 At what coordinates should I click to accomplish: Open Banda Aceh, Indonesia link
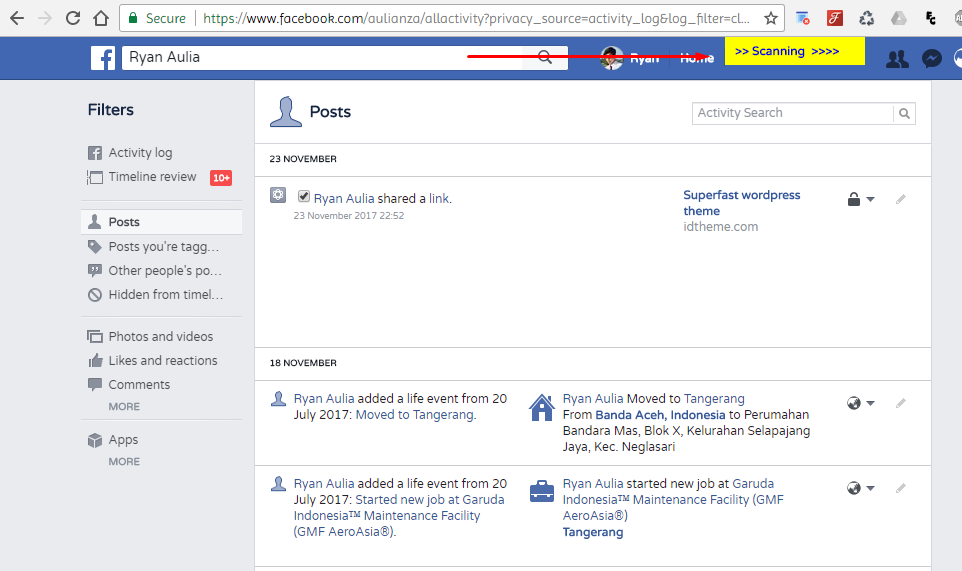point(660,415)
